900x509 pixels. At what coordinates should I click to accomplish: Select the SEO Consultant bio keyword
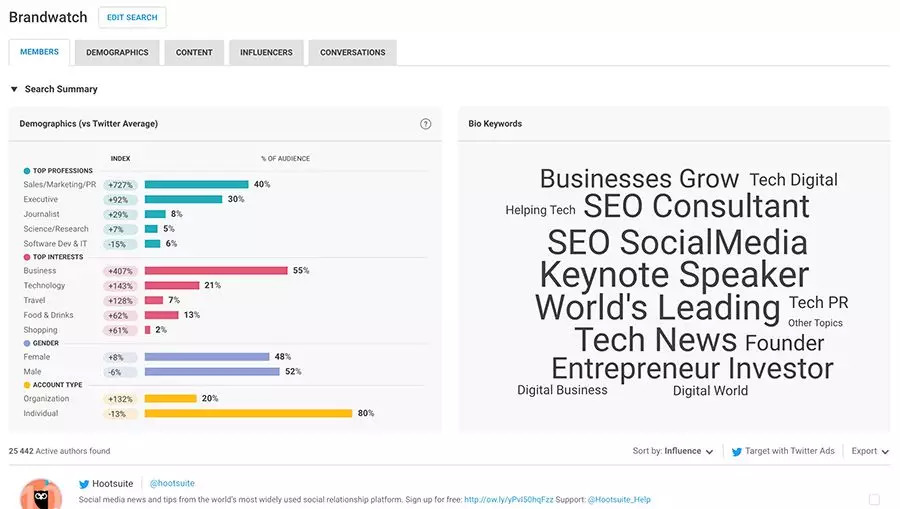(x=696, y=207)
